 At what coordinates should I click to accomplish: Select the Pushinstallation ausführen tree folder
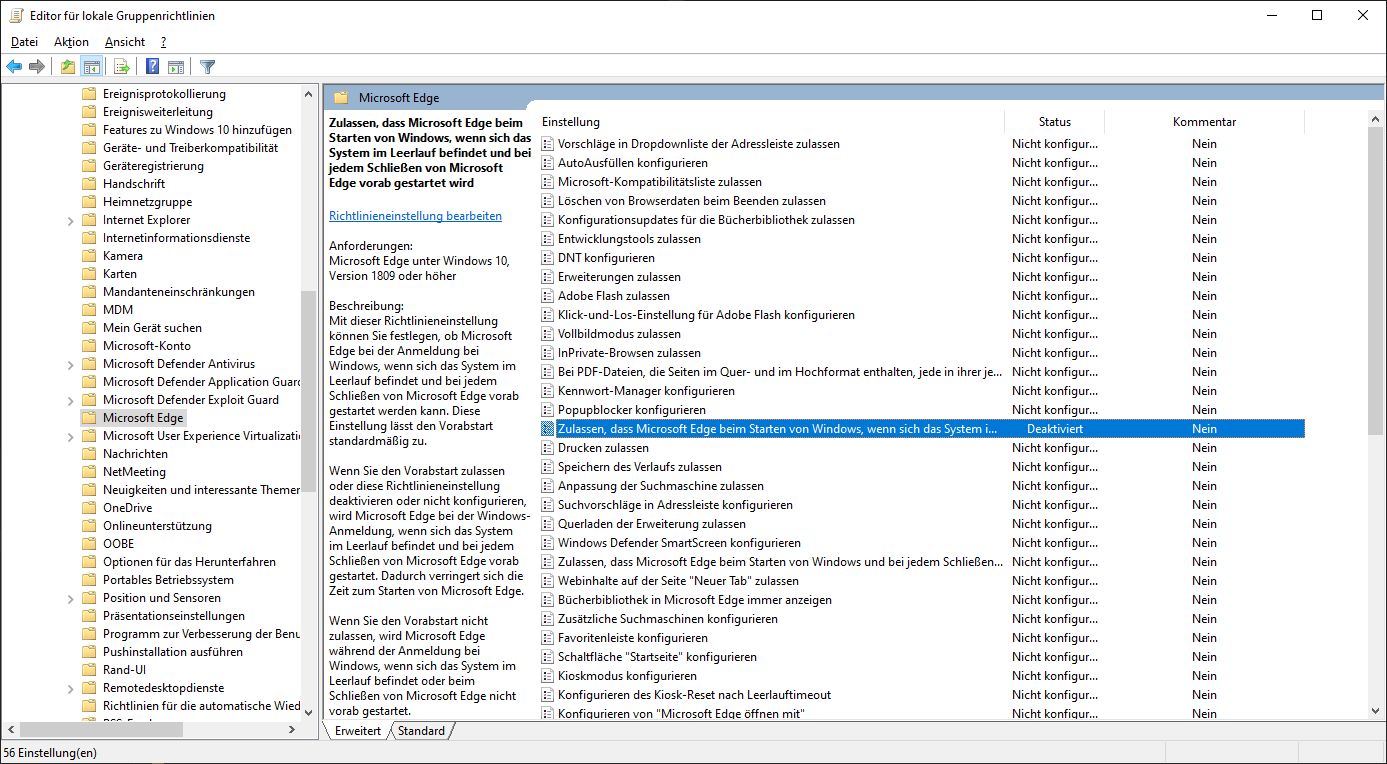173,652
